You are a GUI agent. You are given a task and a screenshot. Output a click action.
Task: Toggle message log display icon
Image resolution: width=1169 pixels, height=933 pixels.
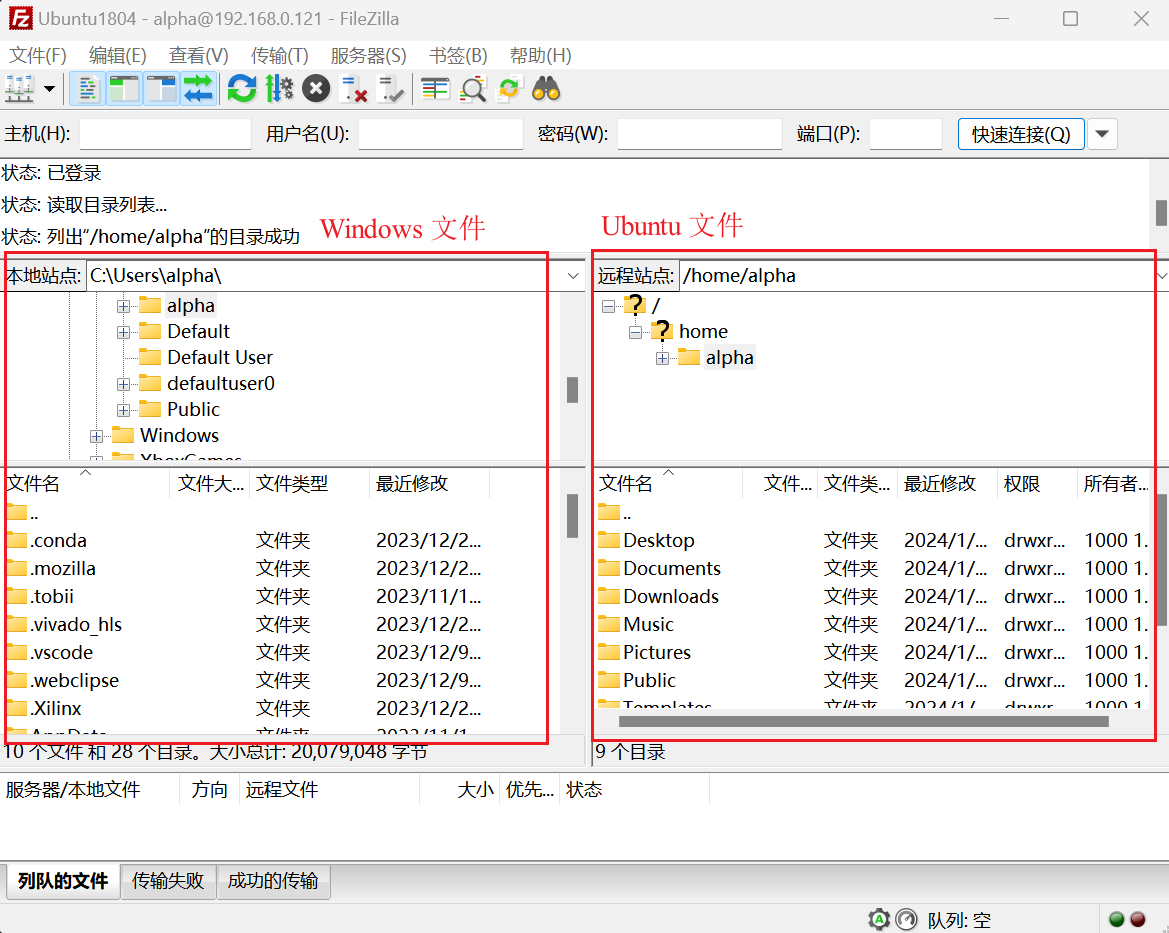pos(87,89)
